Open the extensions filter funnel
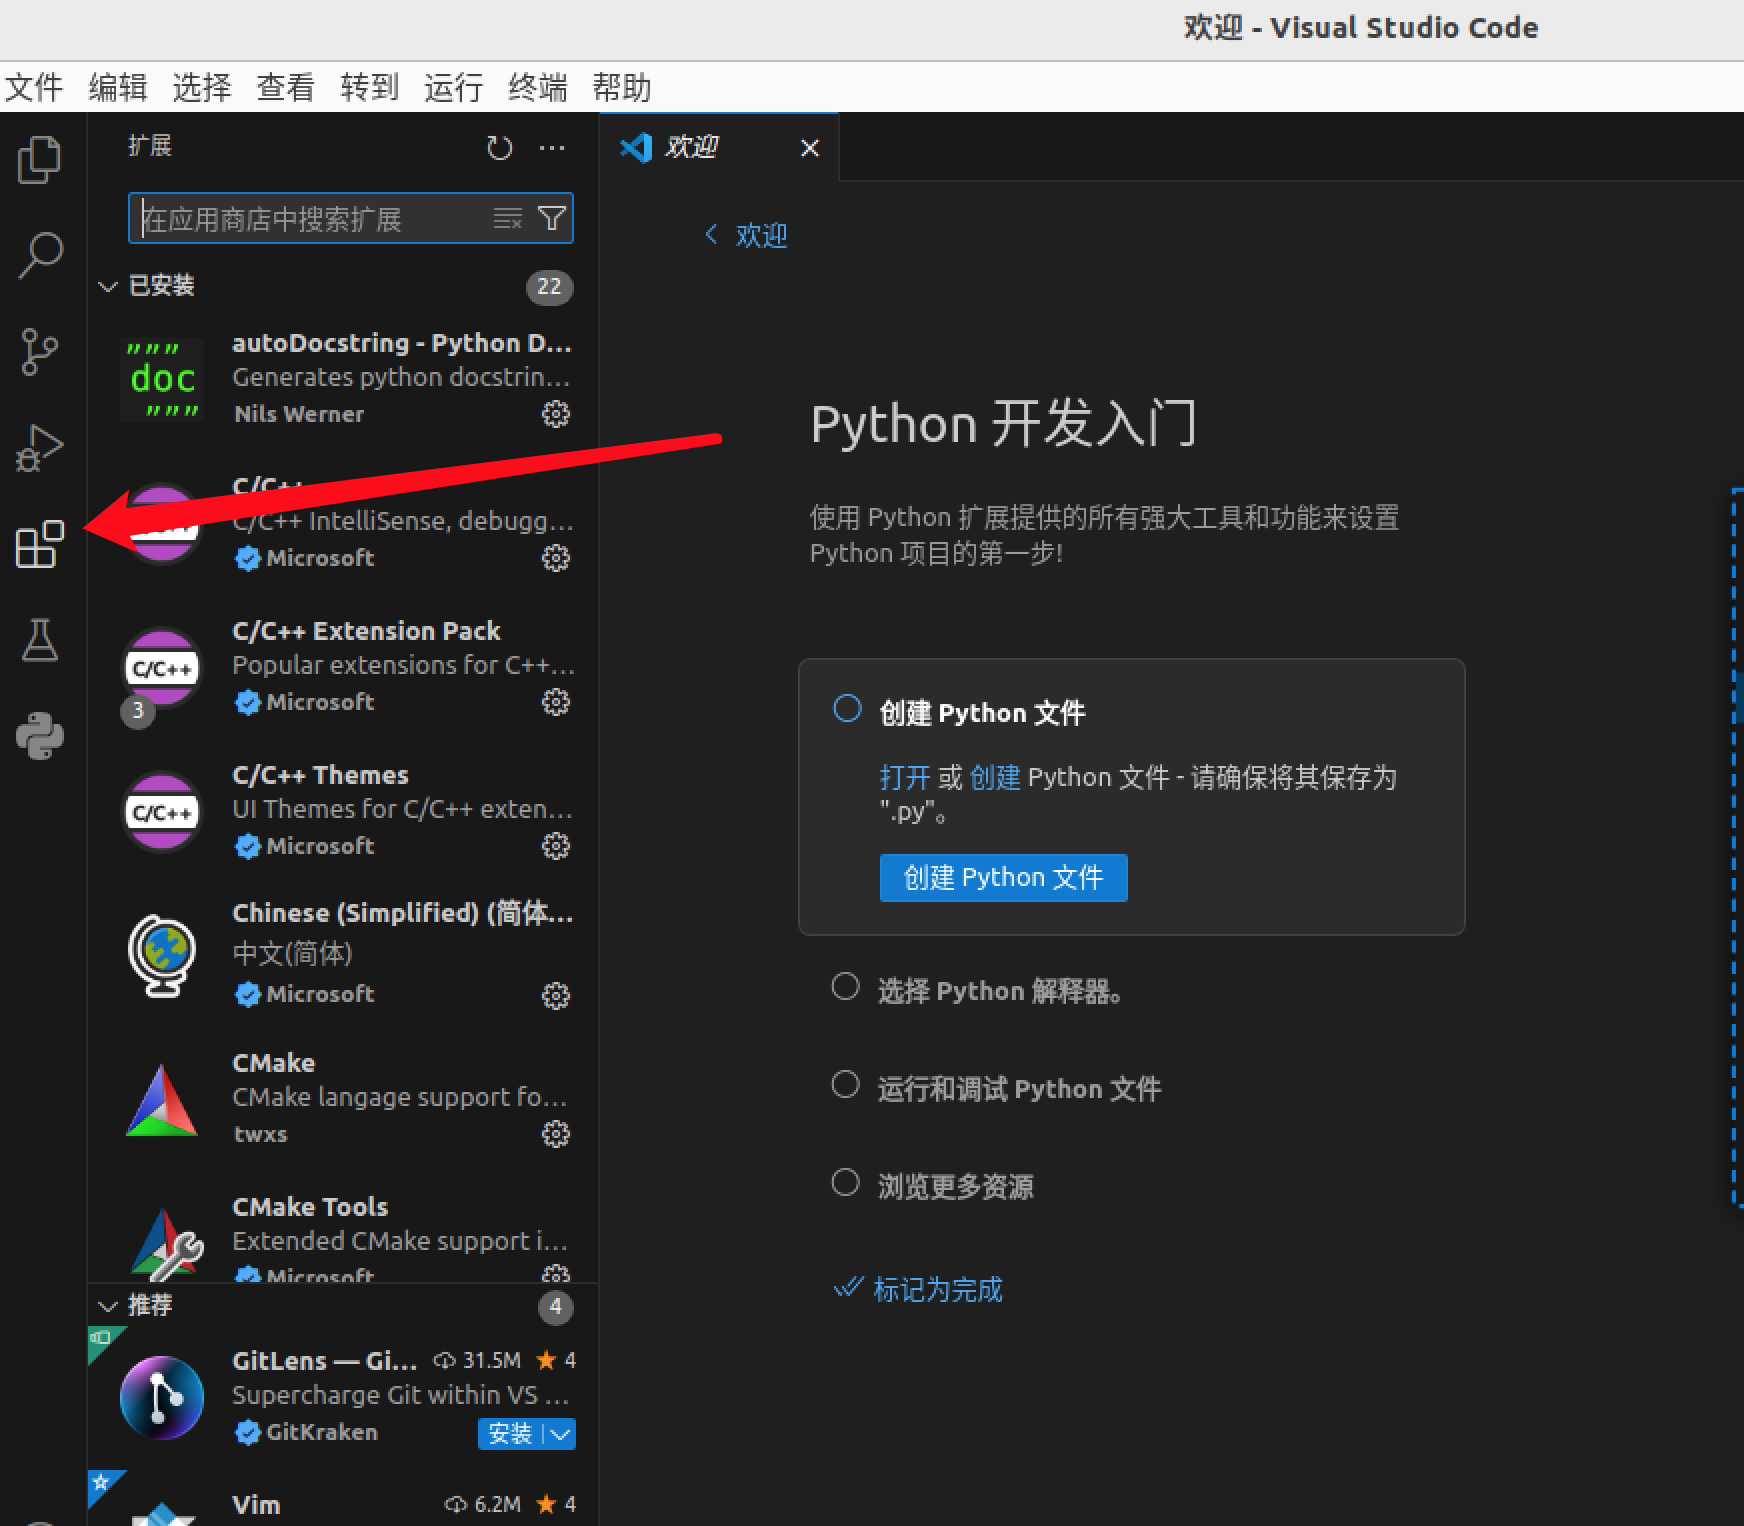 click(552, 218)
